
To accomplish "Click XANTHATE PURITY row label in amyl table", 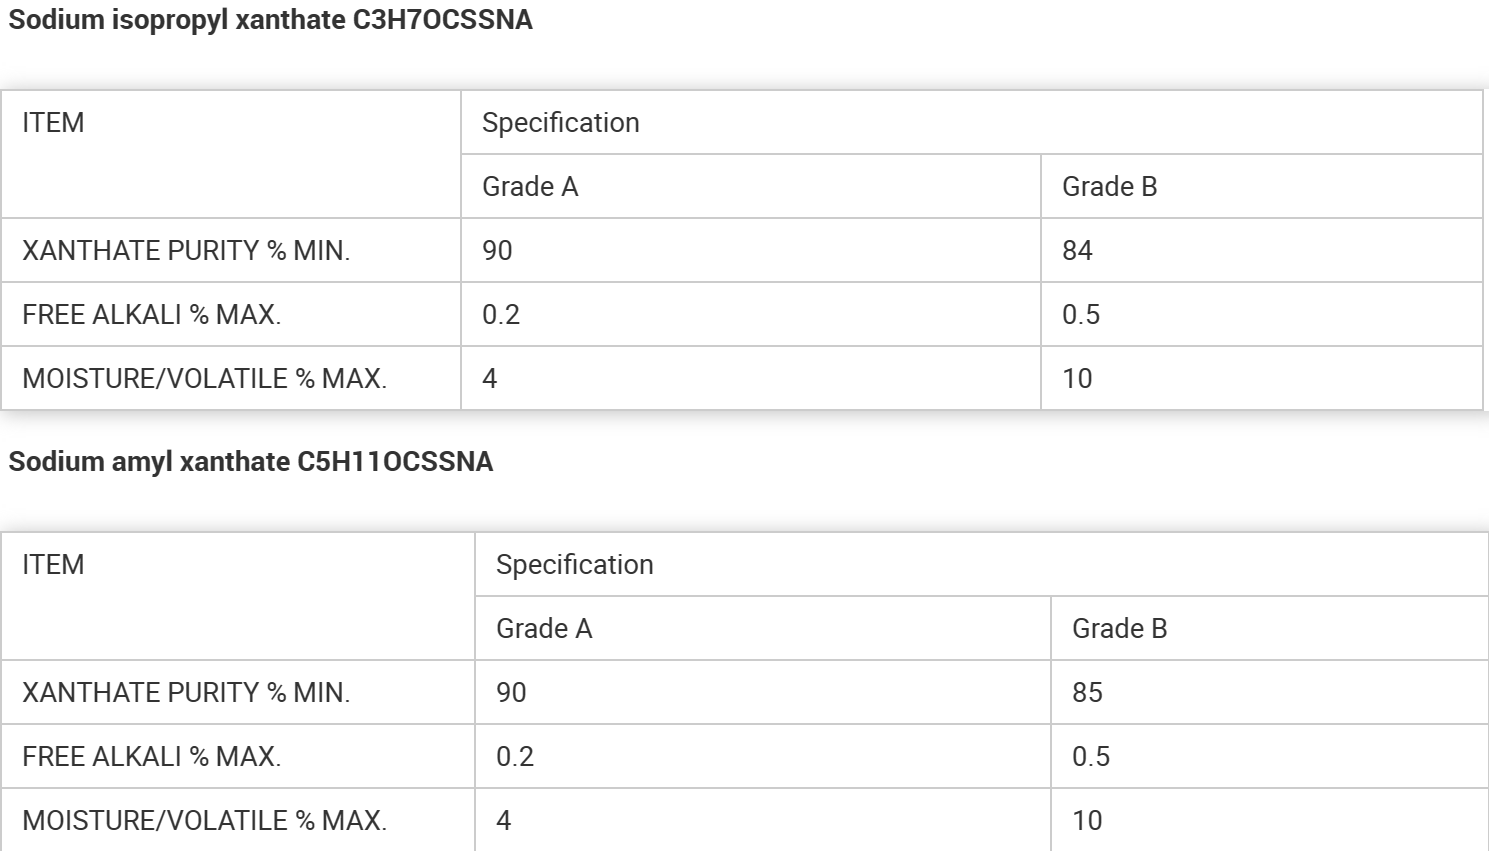I will [x=186, y=693].
